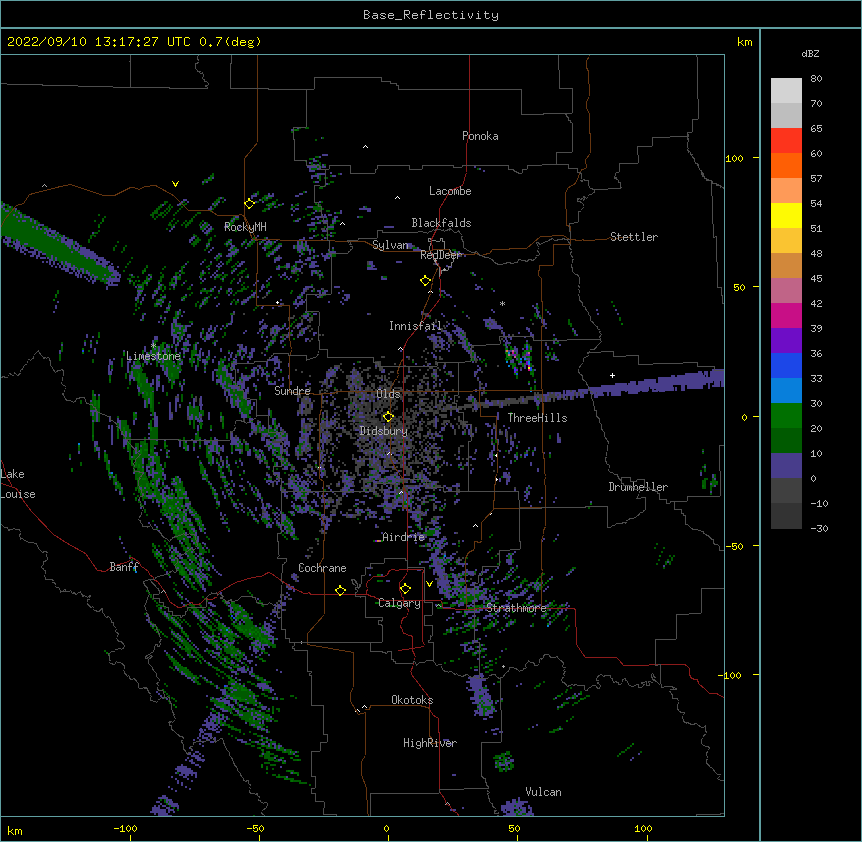Click the 65 value in the dBZ legend
The image size is (862, 842).
click(816, 129)
